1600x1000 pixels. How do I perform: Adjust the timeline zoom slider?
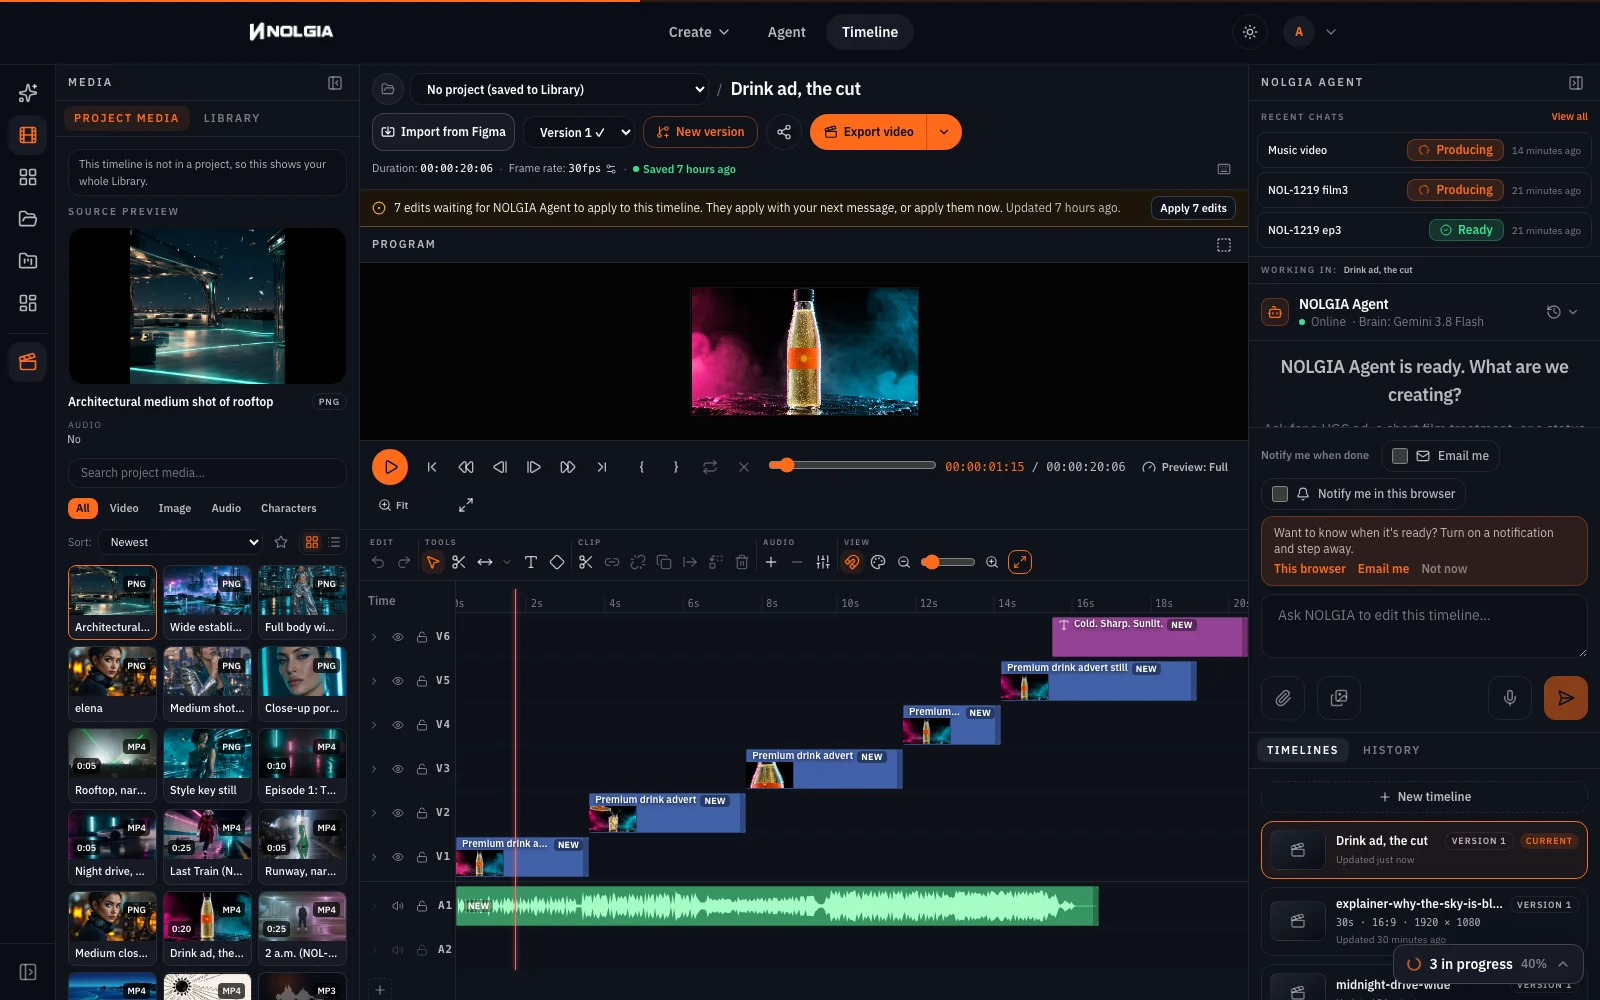point(948,562)
